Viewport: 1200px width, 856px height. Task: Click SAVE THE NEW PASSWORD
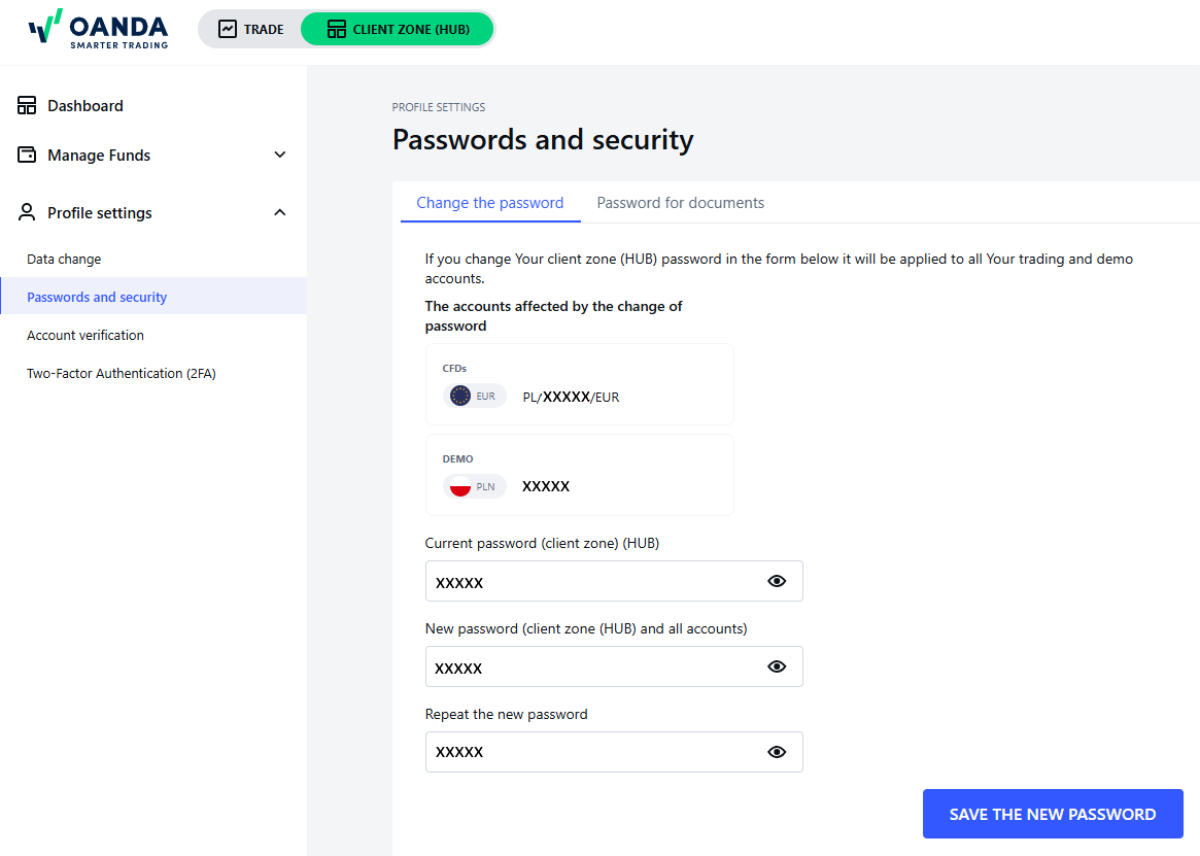point(1052,813)
